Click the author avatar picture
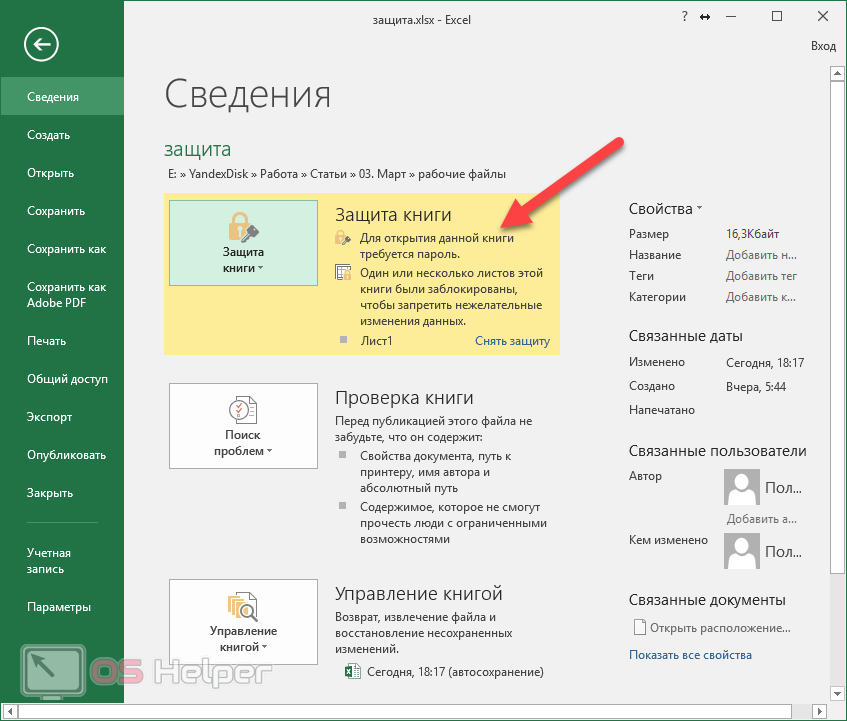Image resolution: width=847 pixels, height=721 pixels. (742, 487)
